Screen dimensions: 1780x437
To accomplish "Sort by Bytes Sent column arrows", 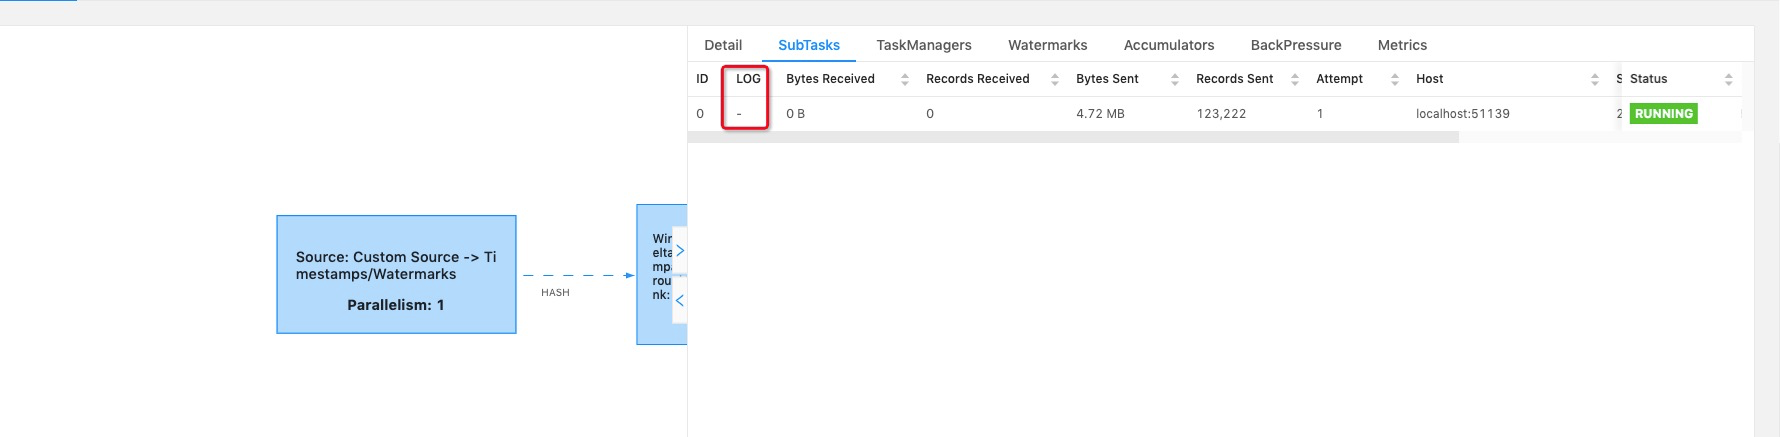I will [1175, 79].
